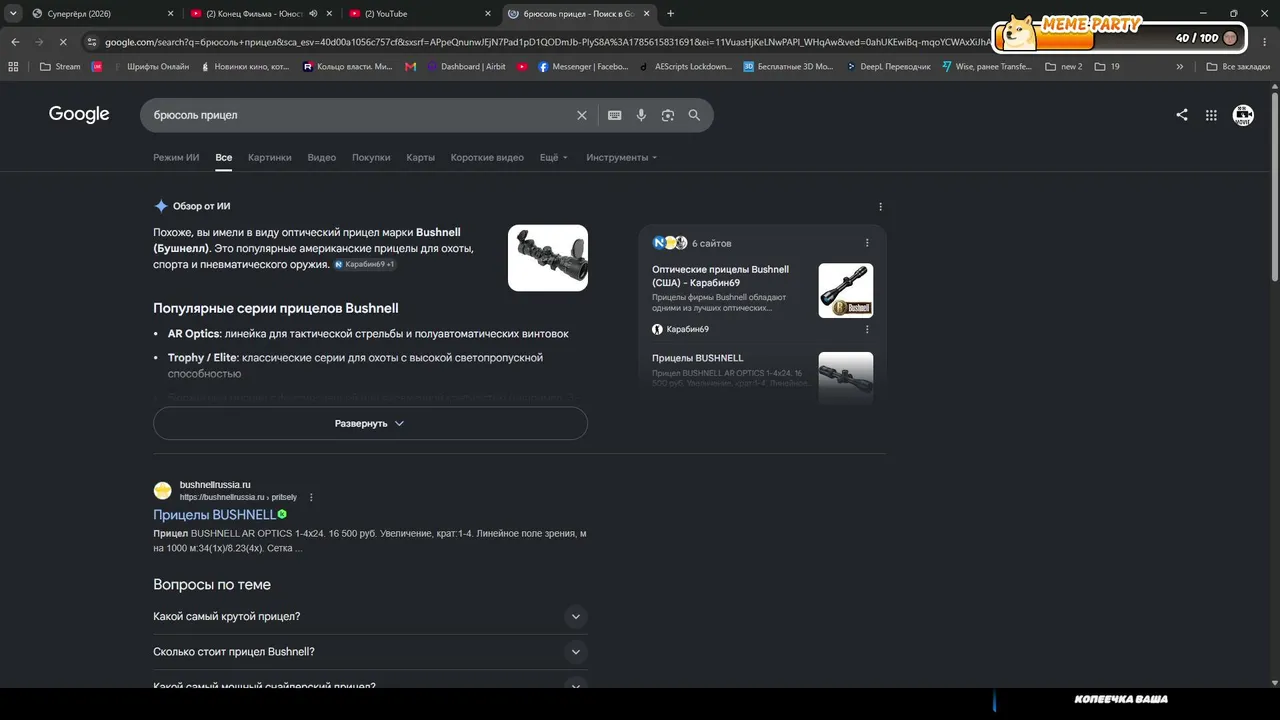
Task: Open the share icon near Google apps
Action: [x=1182, y=115]
